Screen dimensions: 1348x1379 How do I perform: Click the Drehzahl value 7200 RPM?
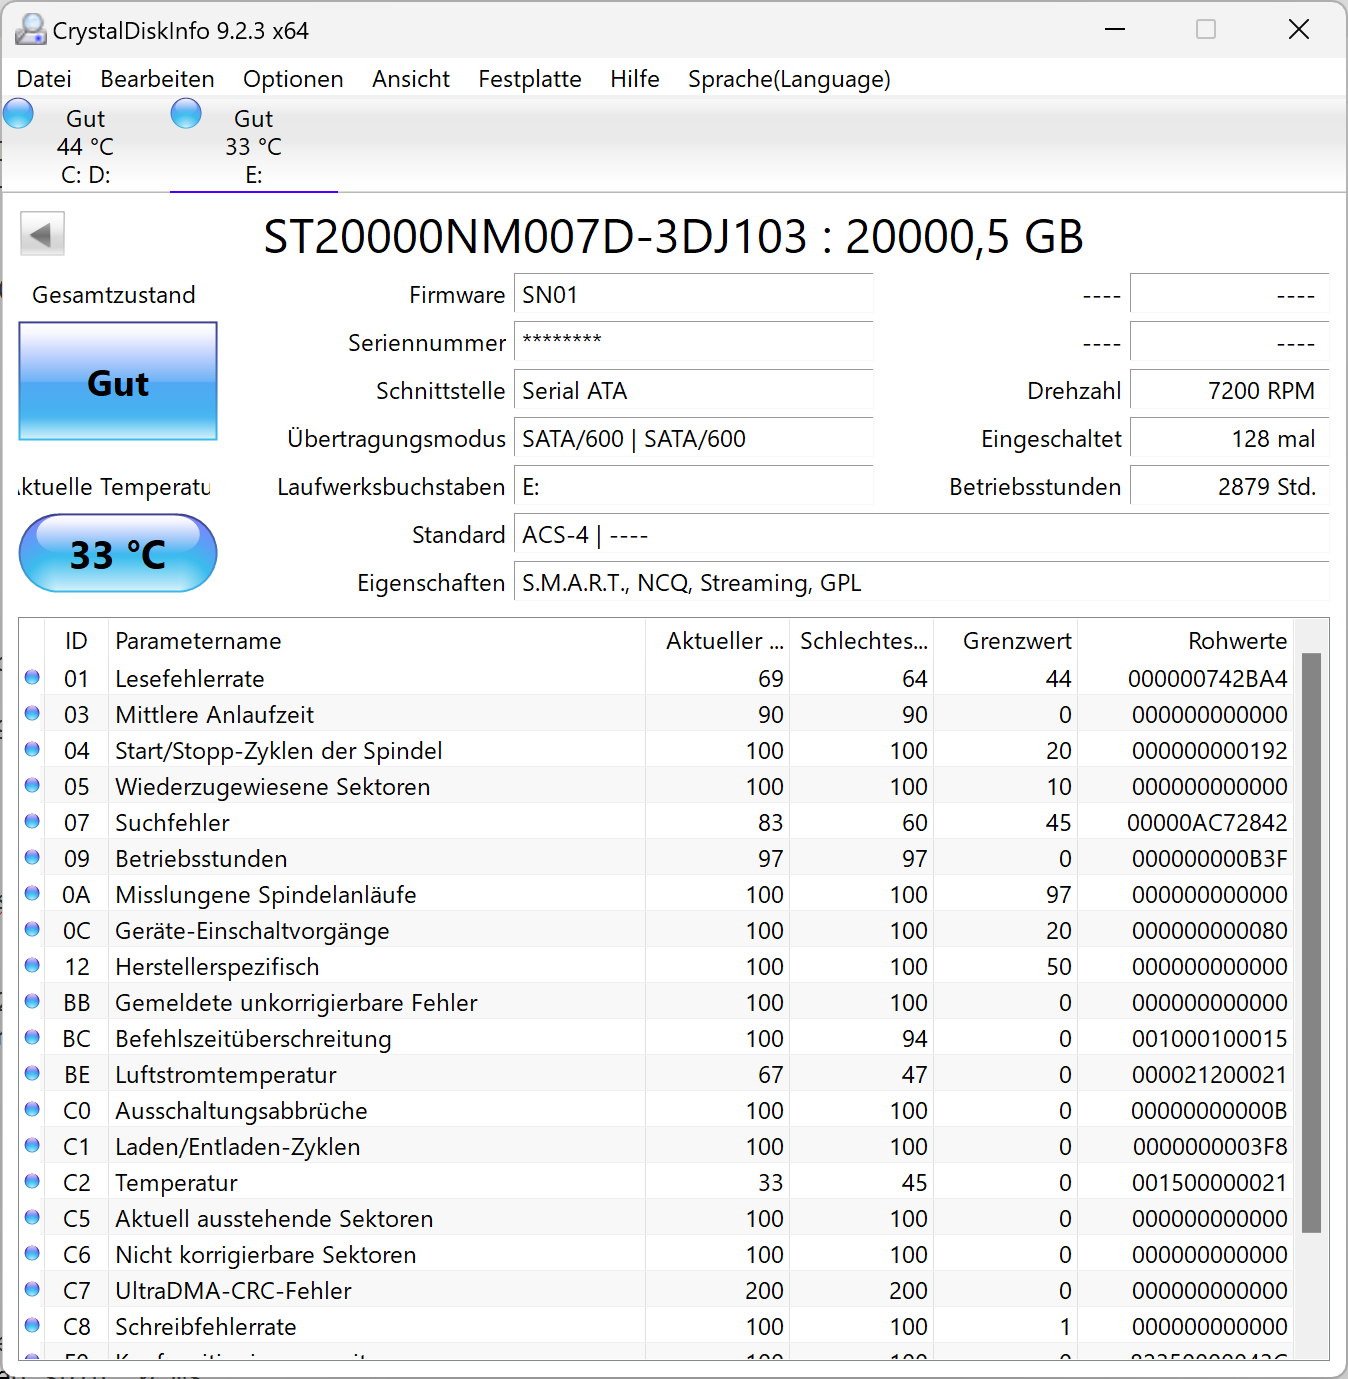pyautogui.click(x=1230, y=391)
